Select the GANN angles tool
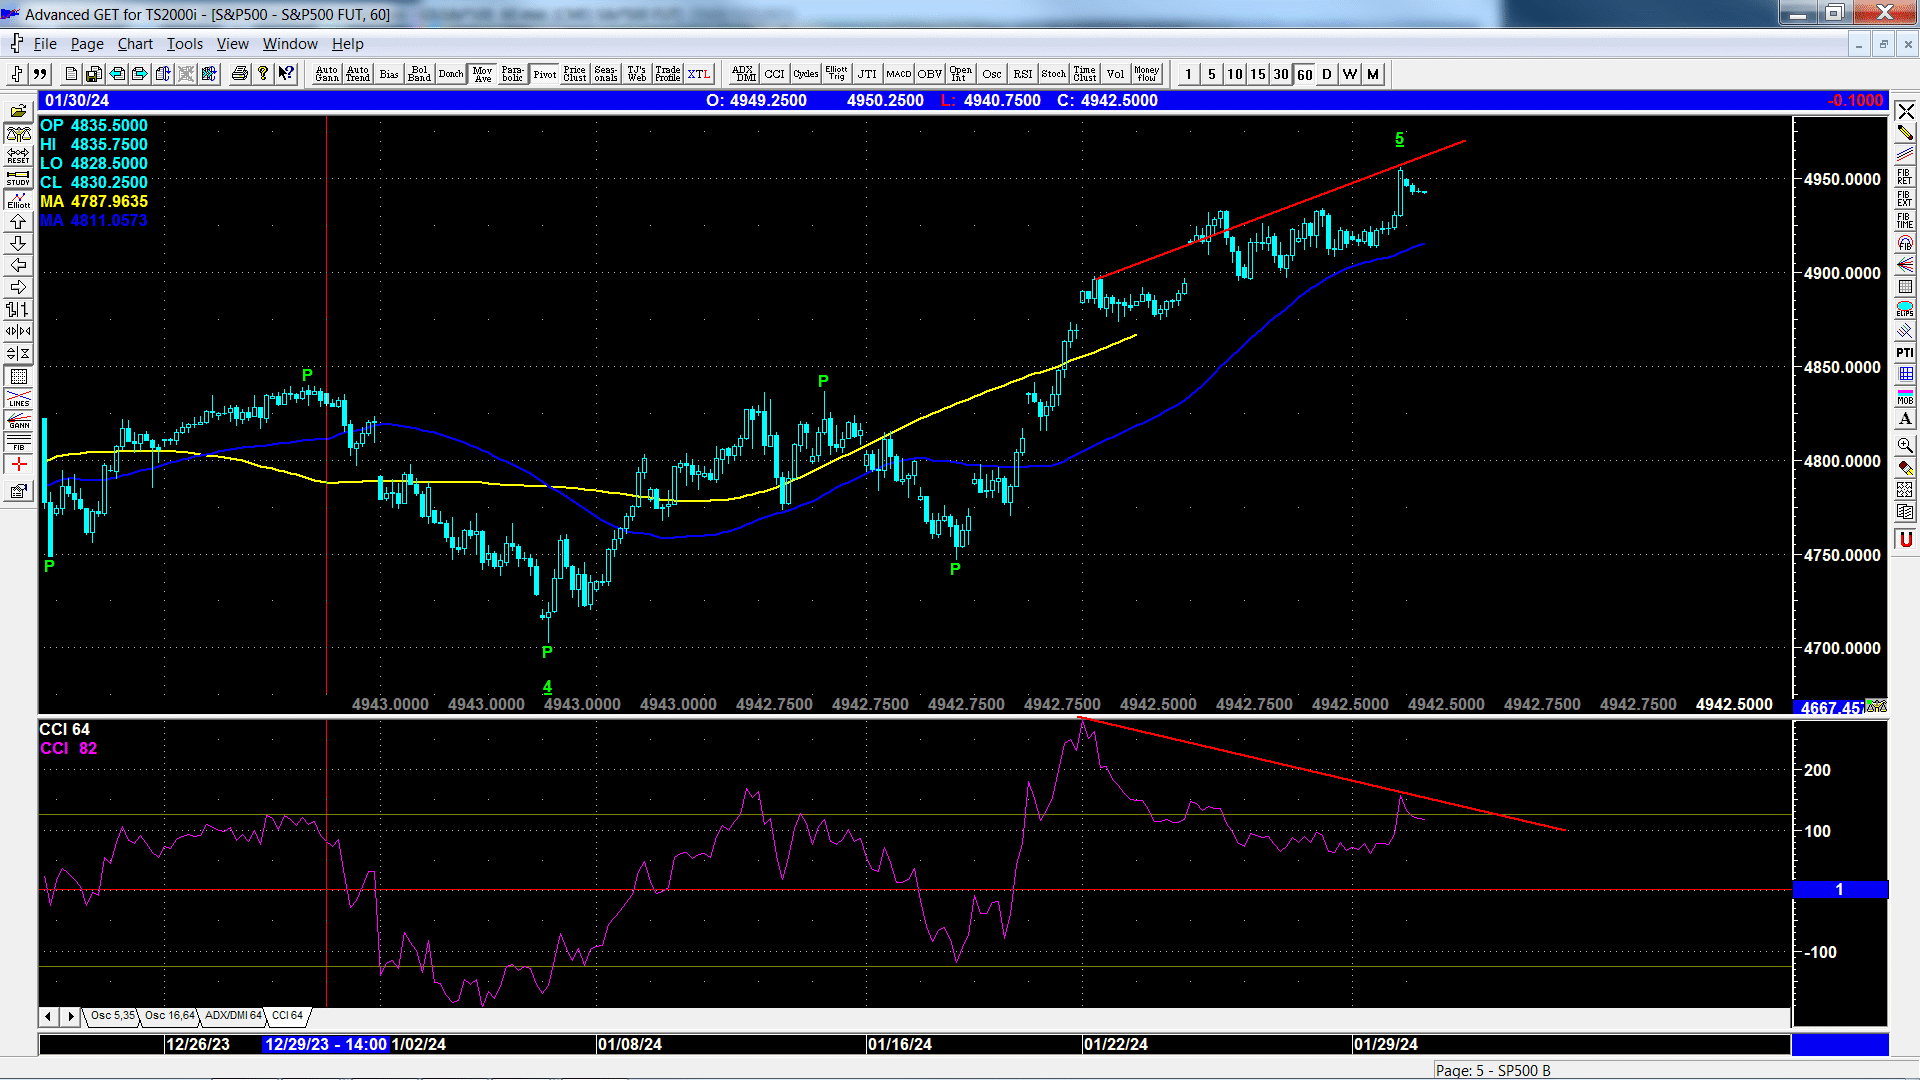This screenshot has width=1920, height=1080. click(19, 420)
